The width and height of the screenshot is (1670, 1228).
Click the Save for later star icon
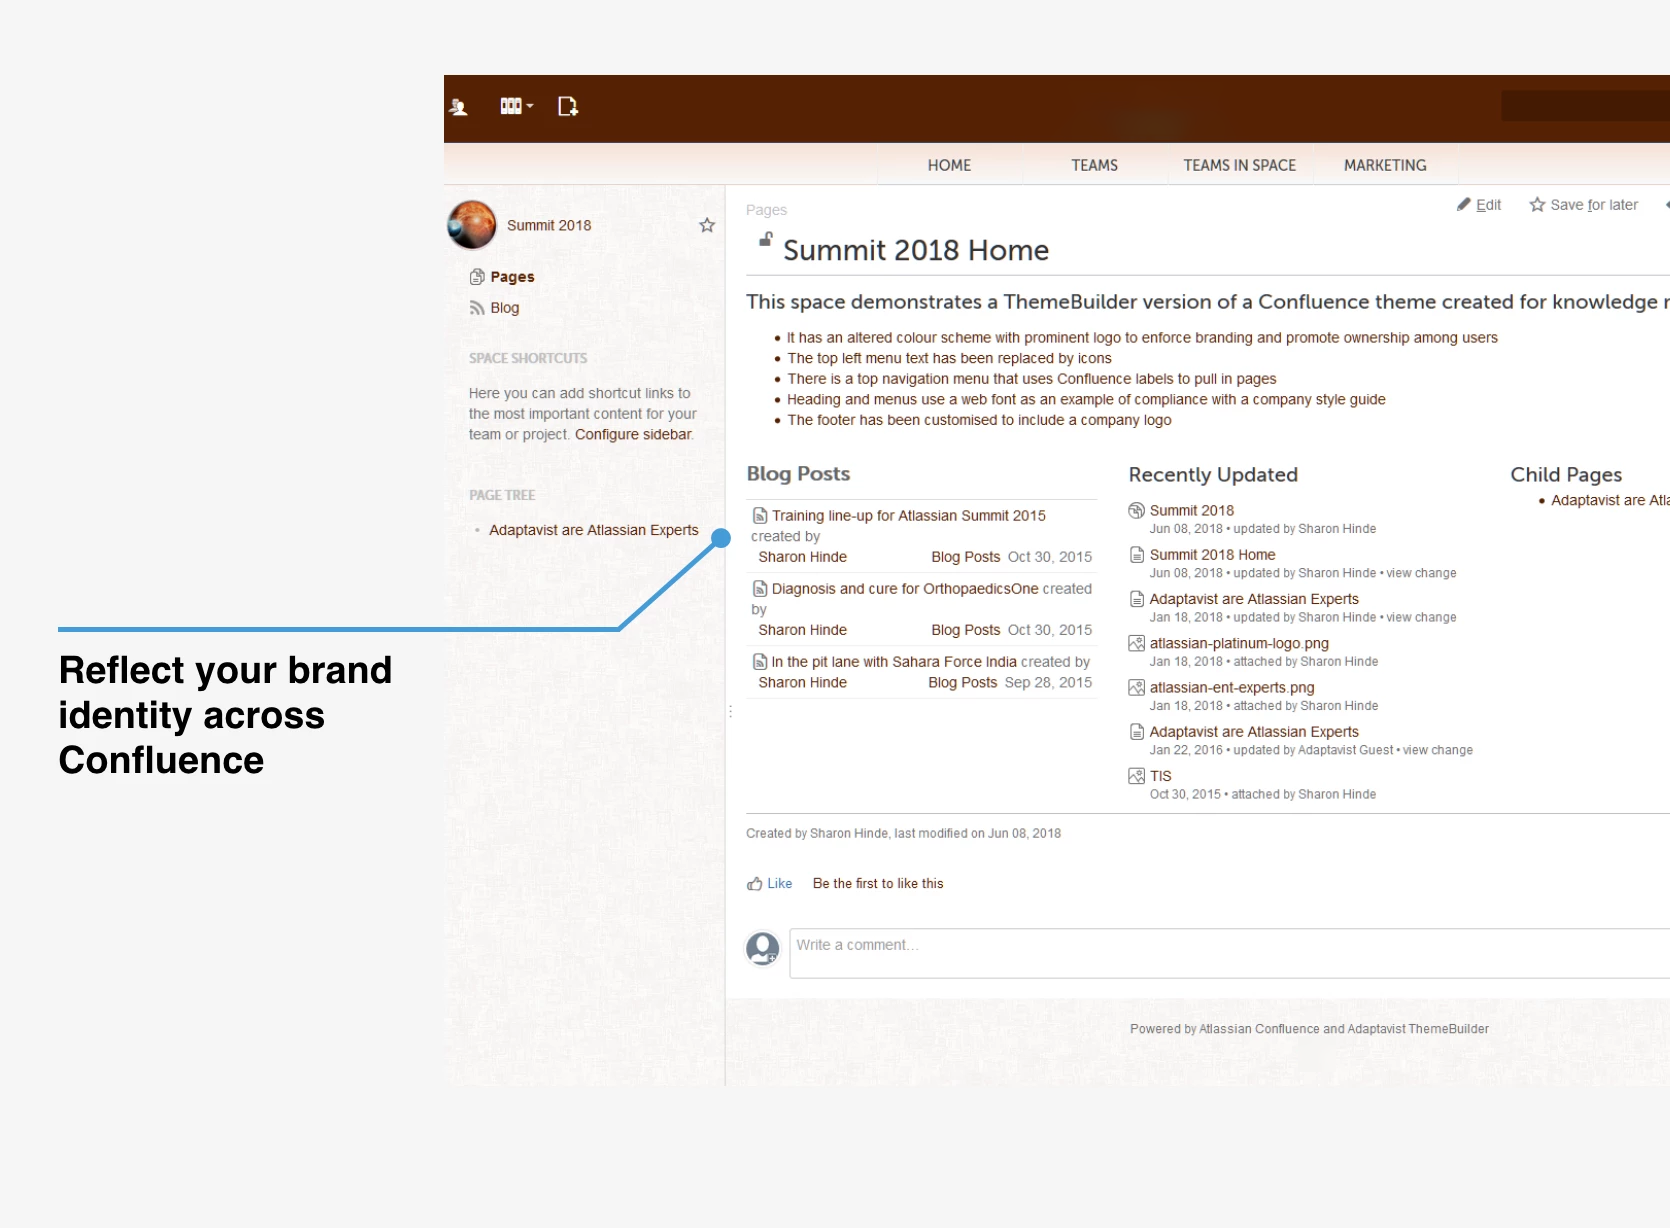click(1537, 204)
